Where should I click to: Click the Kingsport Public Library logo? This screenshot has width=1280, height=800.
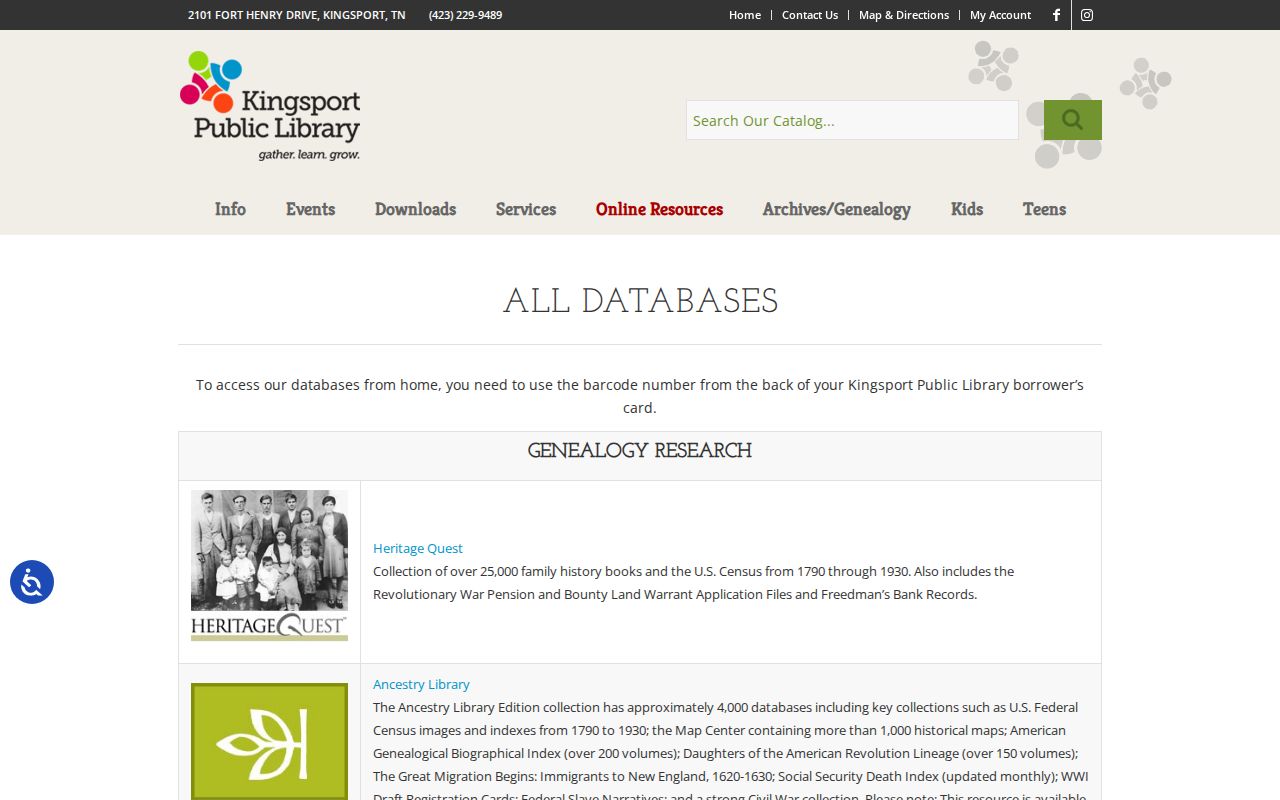point(270,106)
